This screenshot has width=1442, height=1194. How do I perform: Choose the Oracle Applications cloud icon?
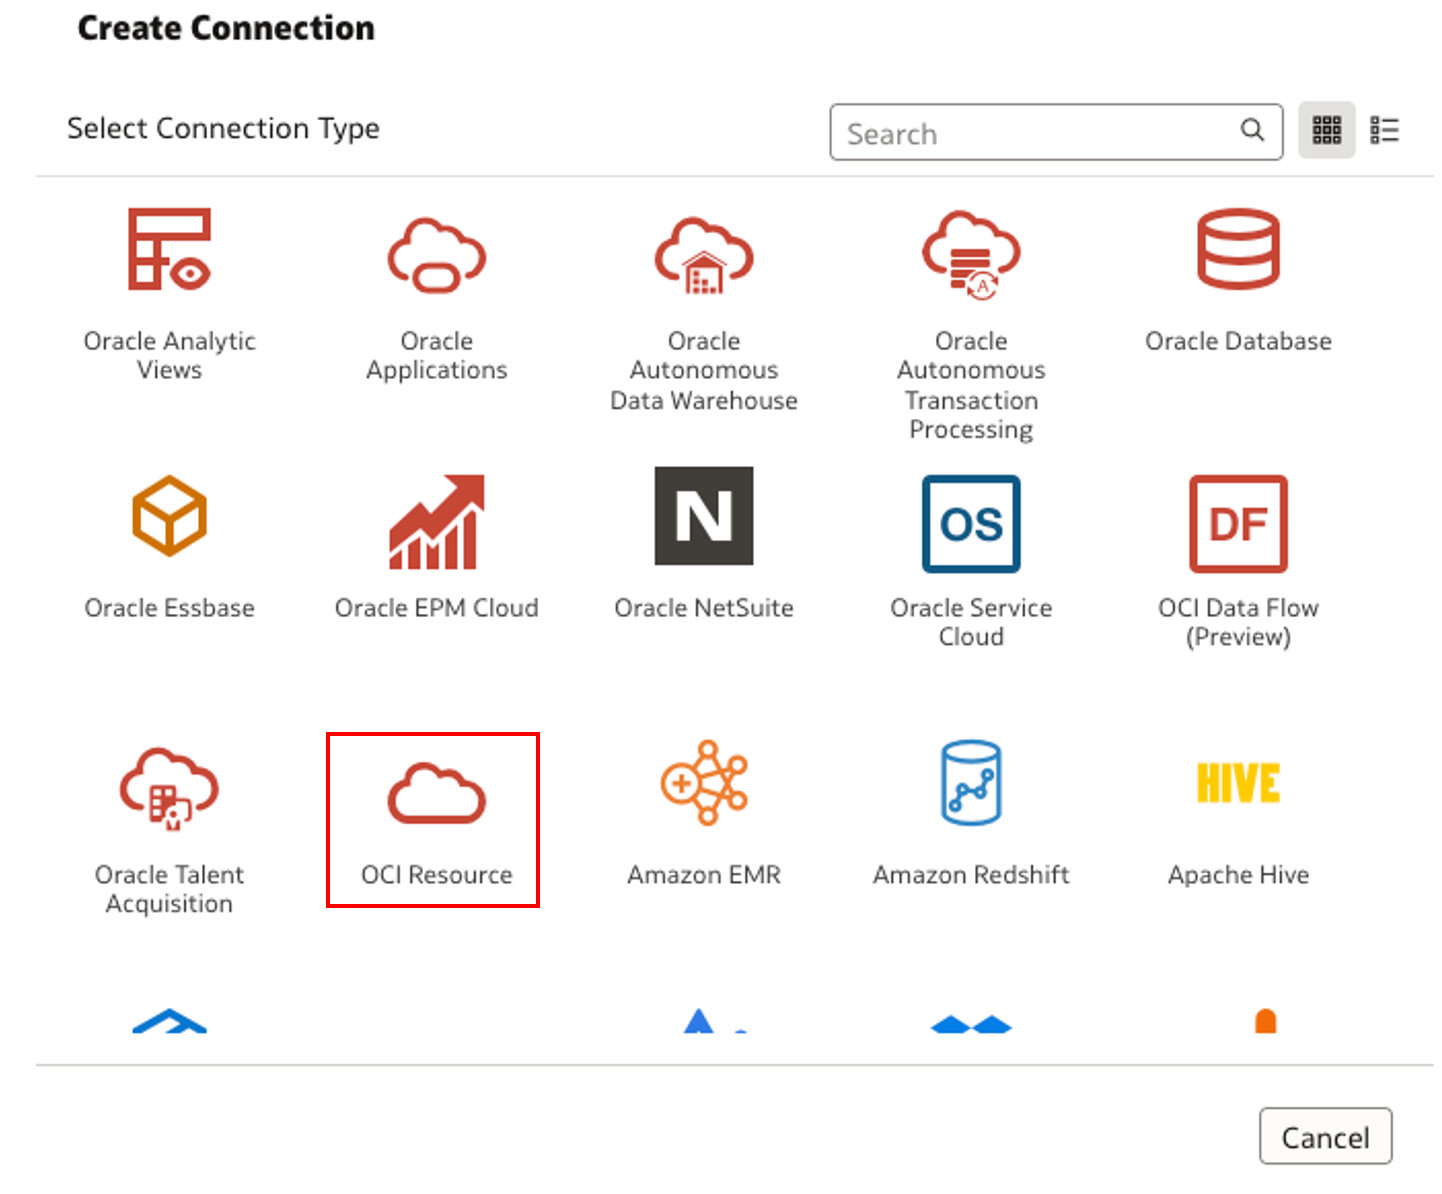tap(437, 254)
